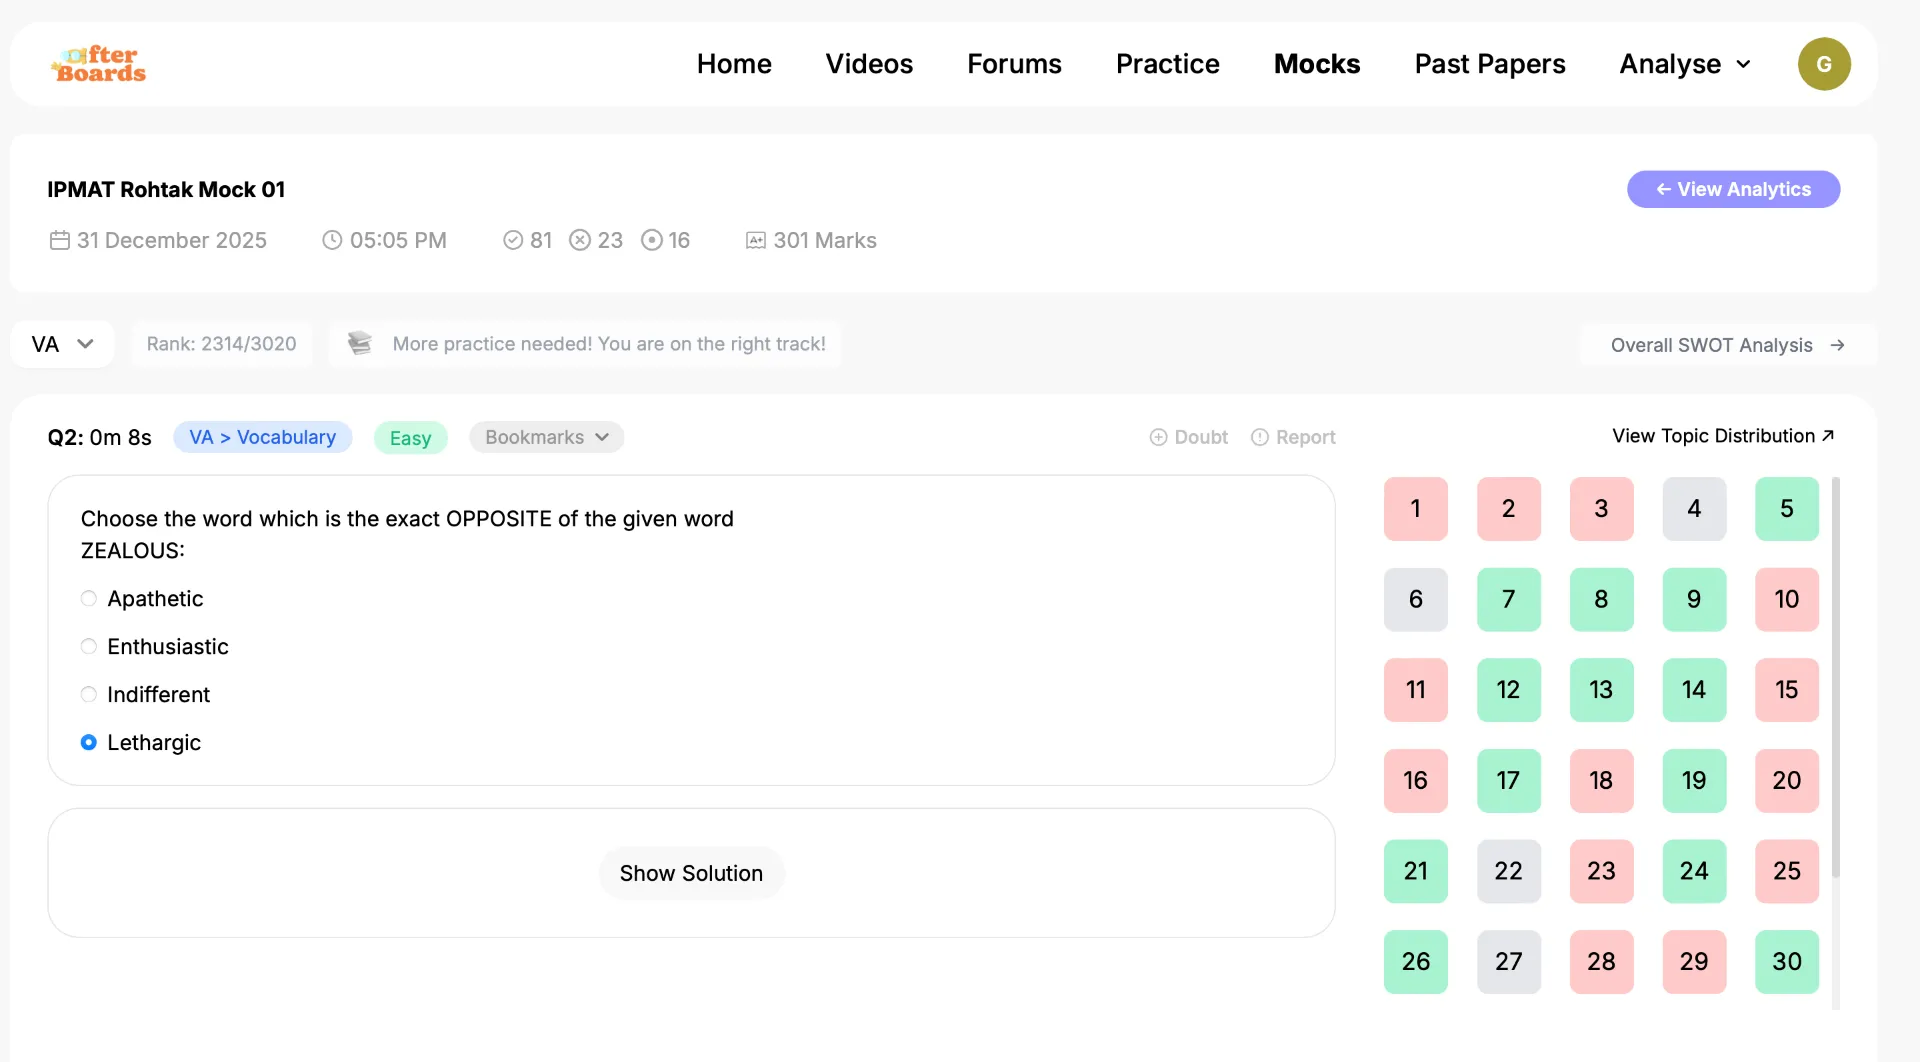Viewport: 1920px width, 1062px height.
Task: Click the VA > Vocabulary topic tag
Action: (263, 437)
